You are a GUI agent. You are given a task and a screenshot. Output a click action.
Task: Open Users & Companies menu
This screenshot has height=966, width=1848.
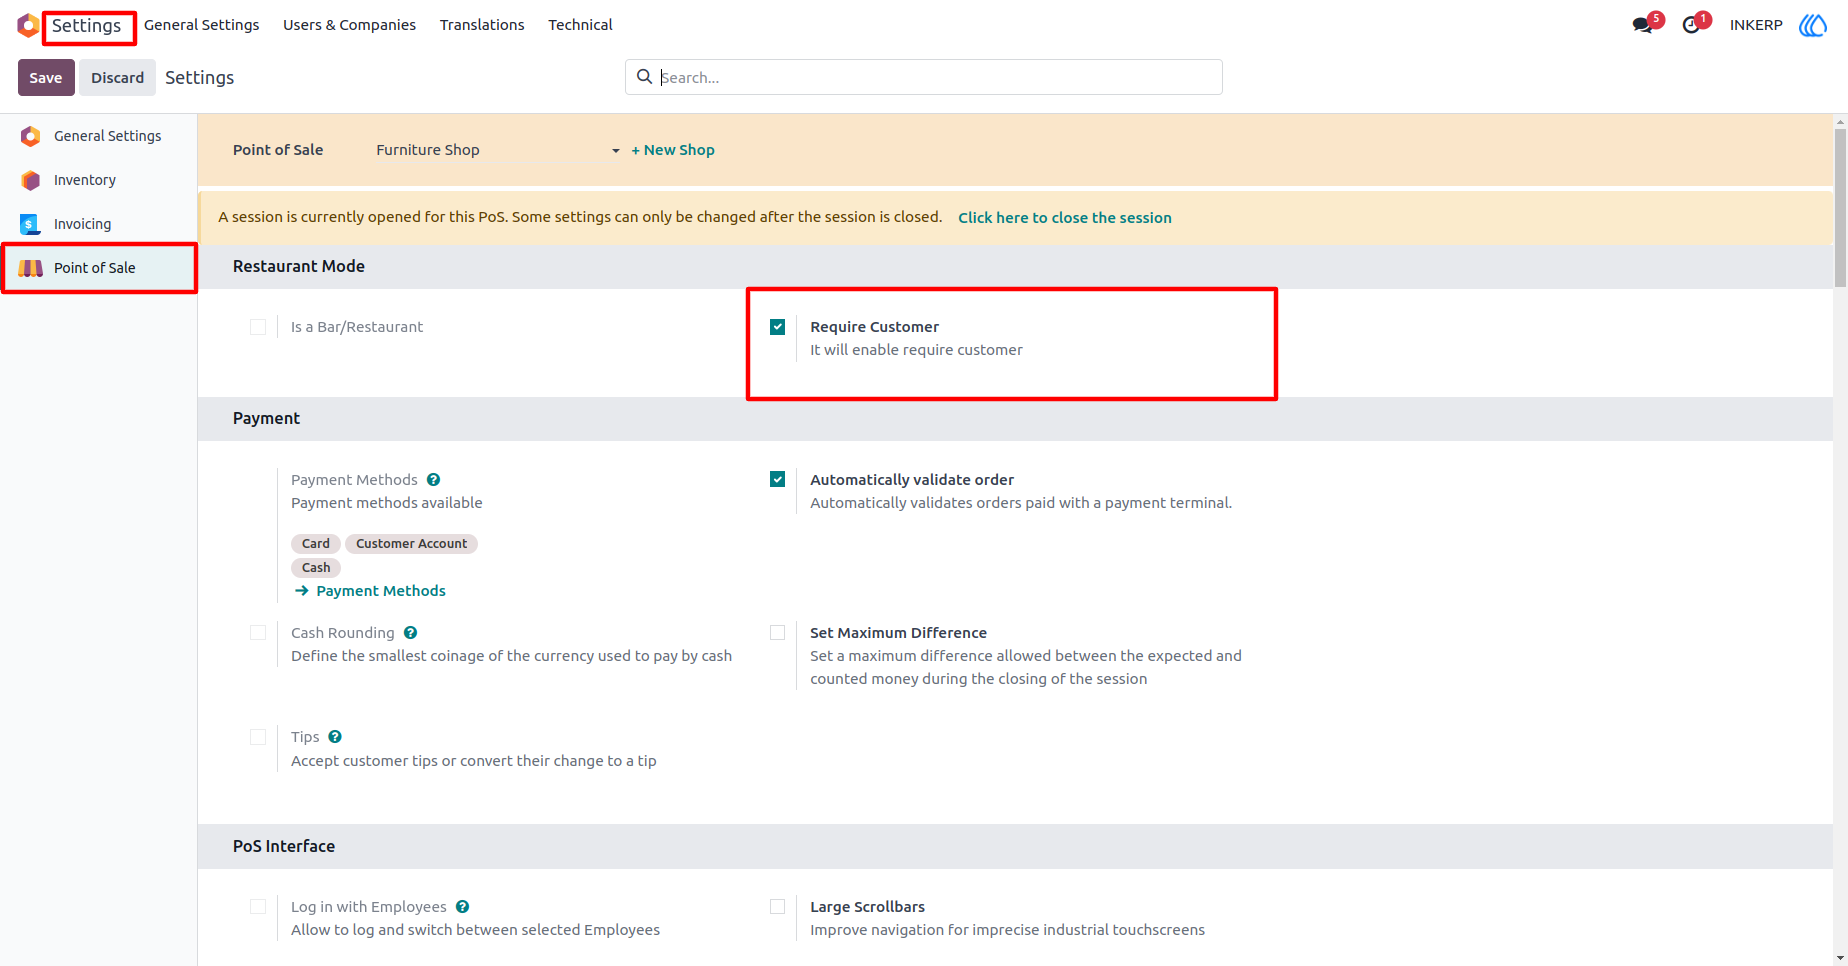349,25
